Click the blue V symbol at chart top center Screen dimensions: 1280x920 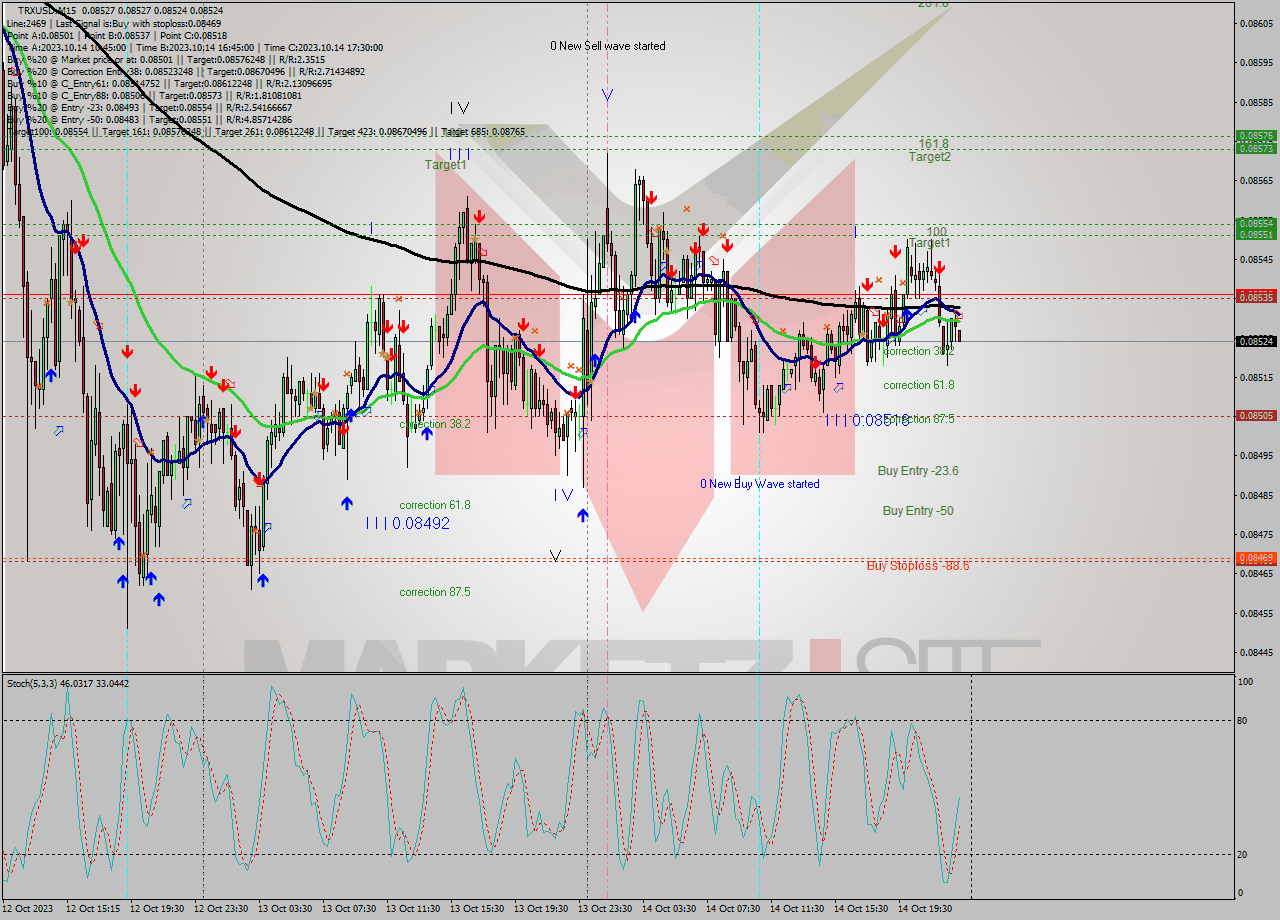pyautogui.click(x=607, y=95)
